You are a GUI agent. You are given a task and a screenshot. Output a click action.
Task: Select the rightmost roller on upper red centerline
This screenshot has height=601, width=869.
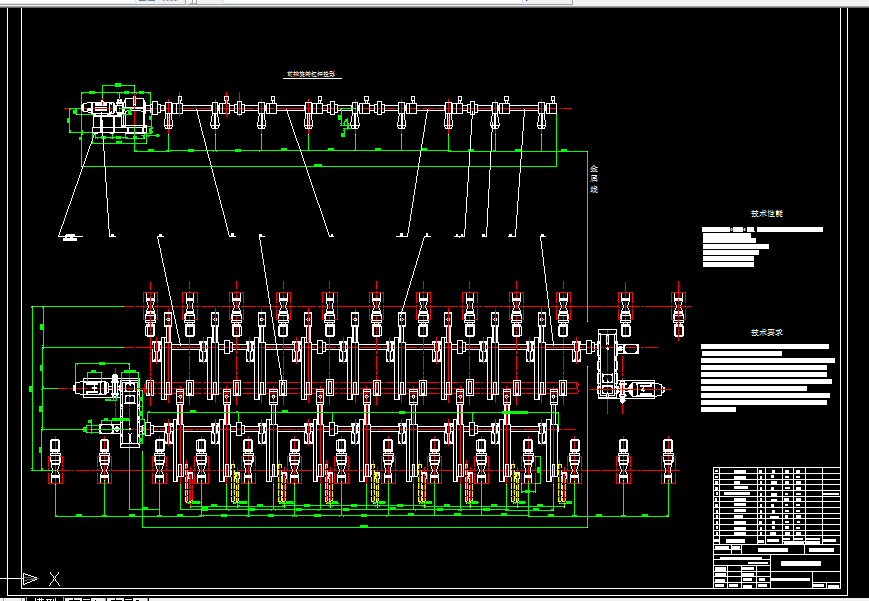pos(678,314)
